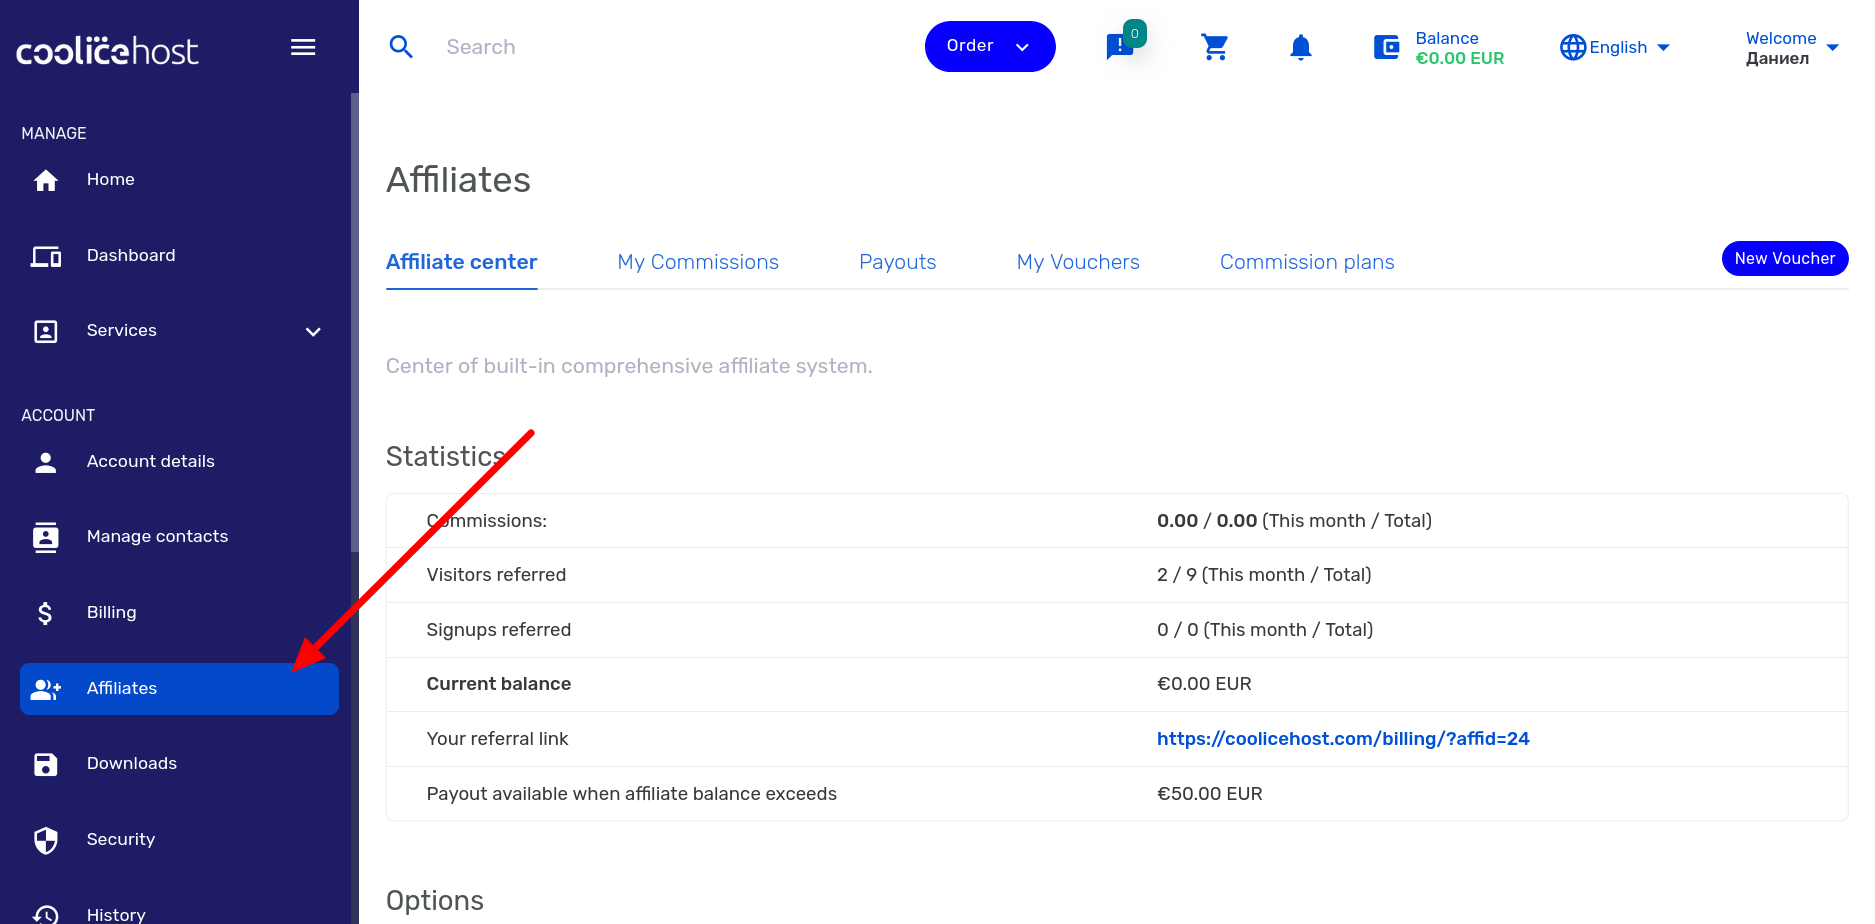Click the 'Signups referred' row label
The width and height of the screenshot is (1875, 924).
coord(499,630)
